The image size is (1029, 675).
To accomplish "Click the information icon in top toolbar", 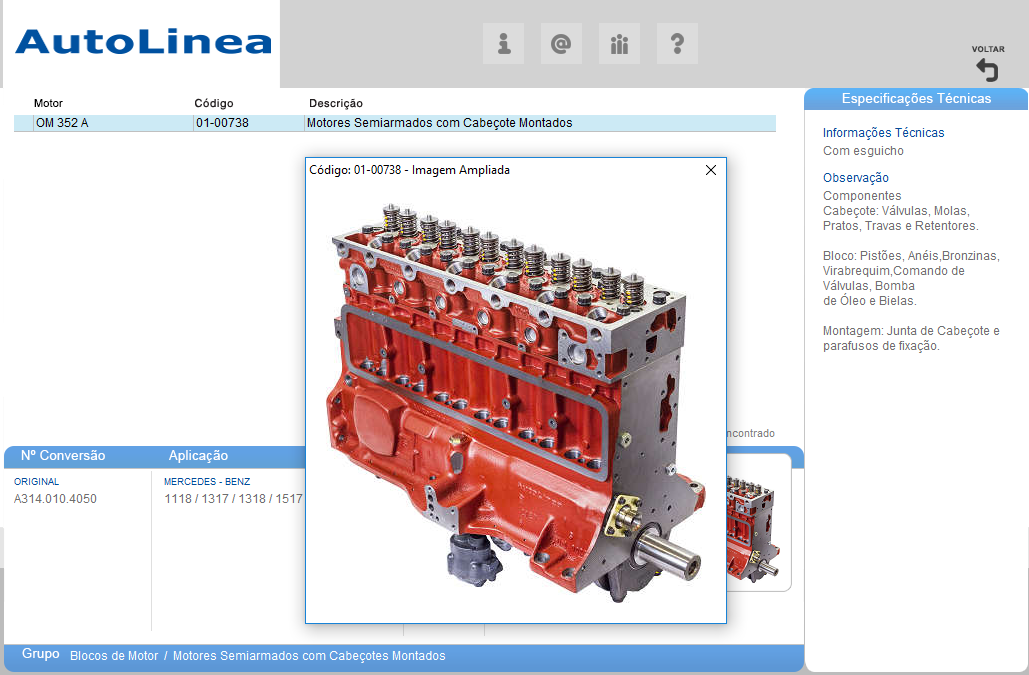I will pos(503,44).
